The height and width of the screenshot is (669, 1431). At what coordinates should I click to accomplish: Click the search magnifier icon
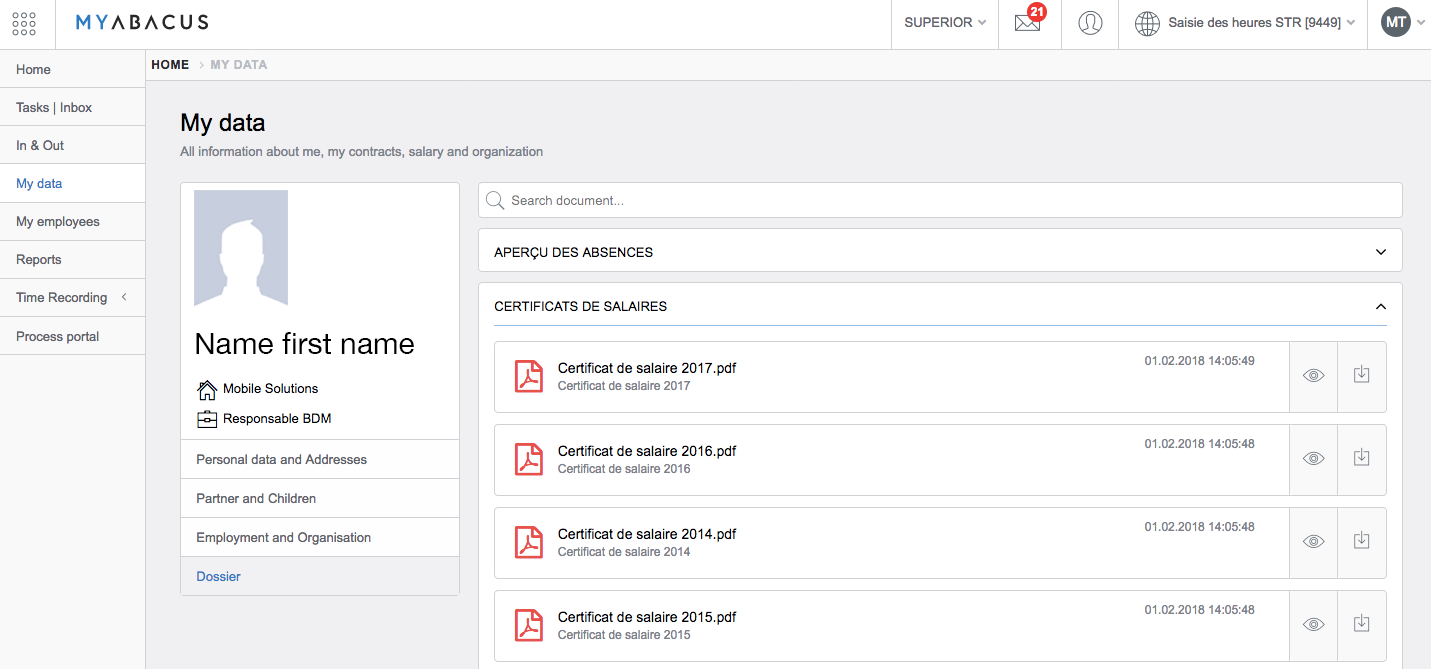click(x=495, y=200)
